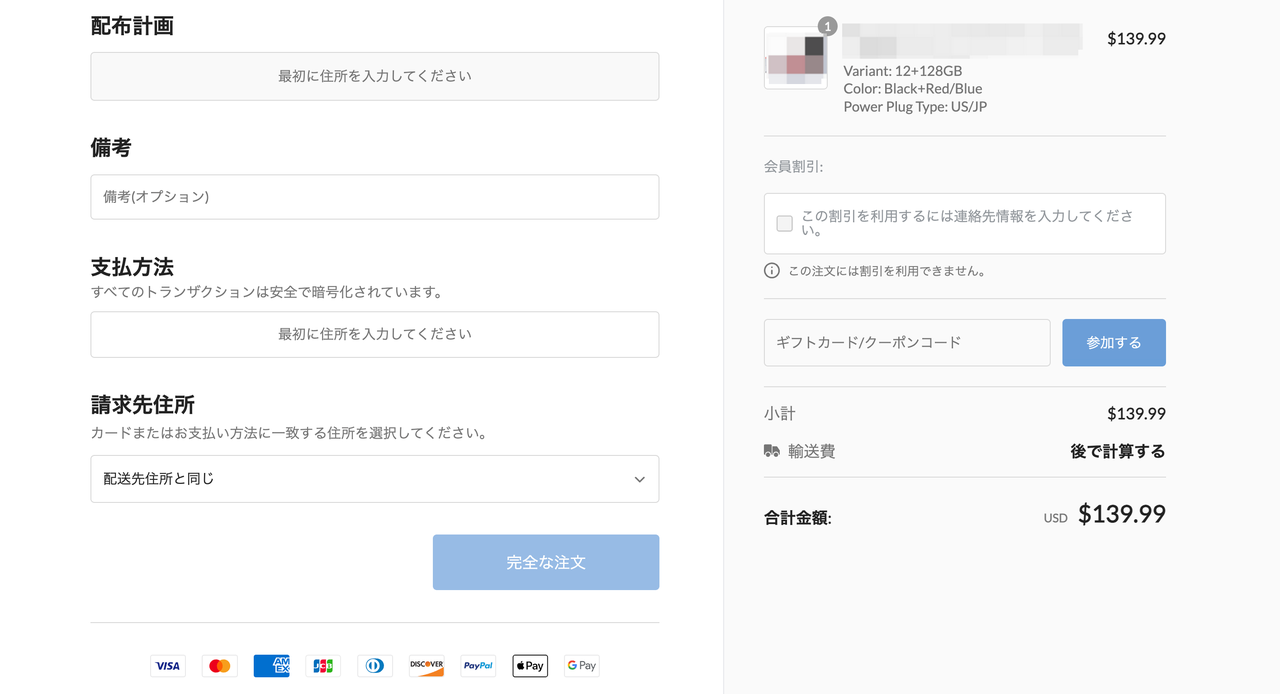Click the 参加する coupon apply button
Image resolution: width=1280 pixels, height=694 pixels.
pos(1113,342)
